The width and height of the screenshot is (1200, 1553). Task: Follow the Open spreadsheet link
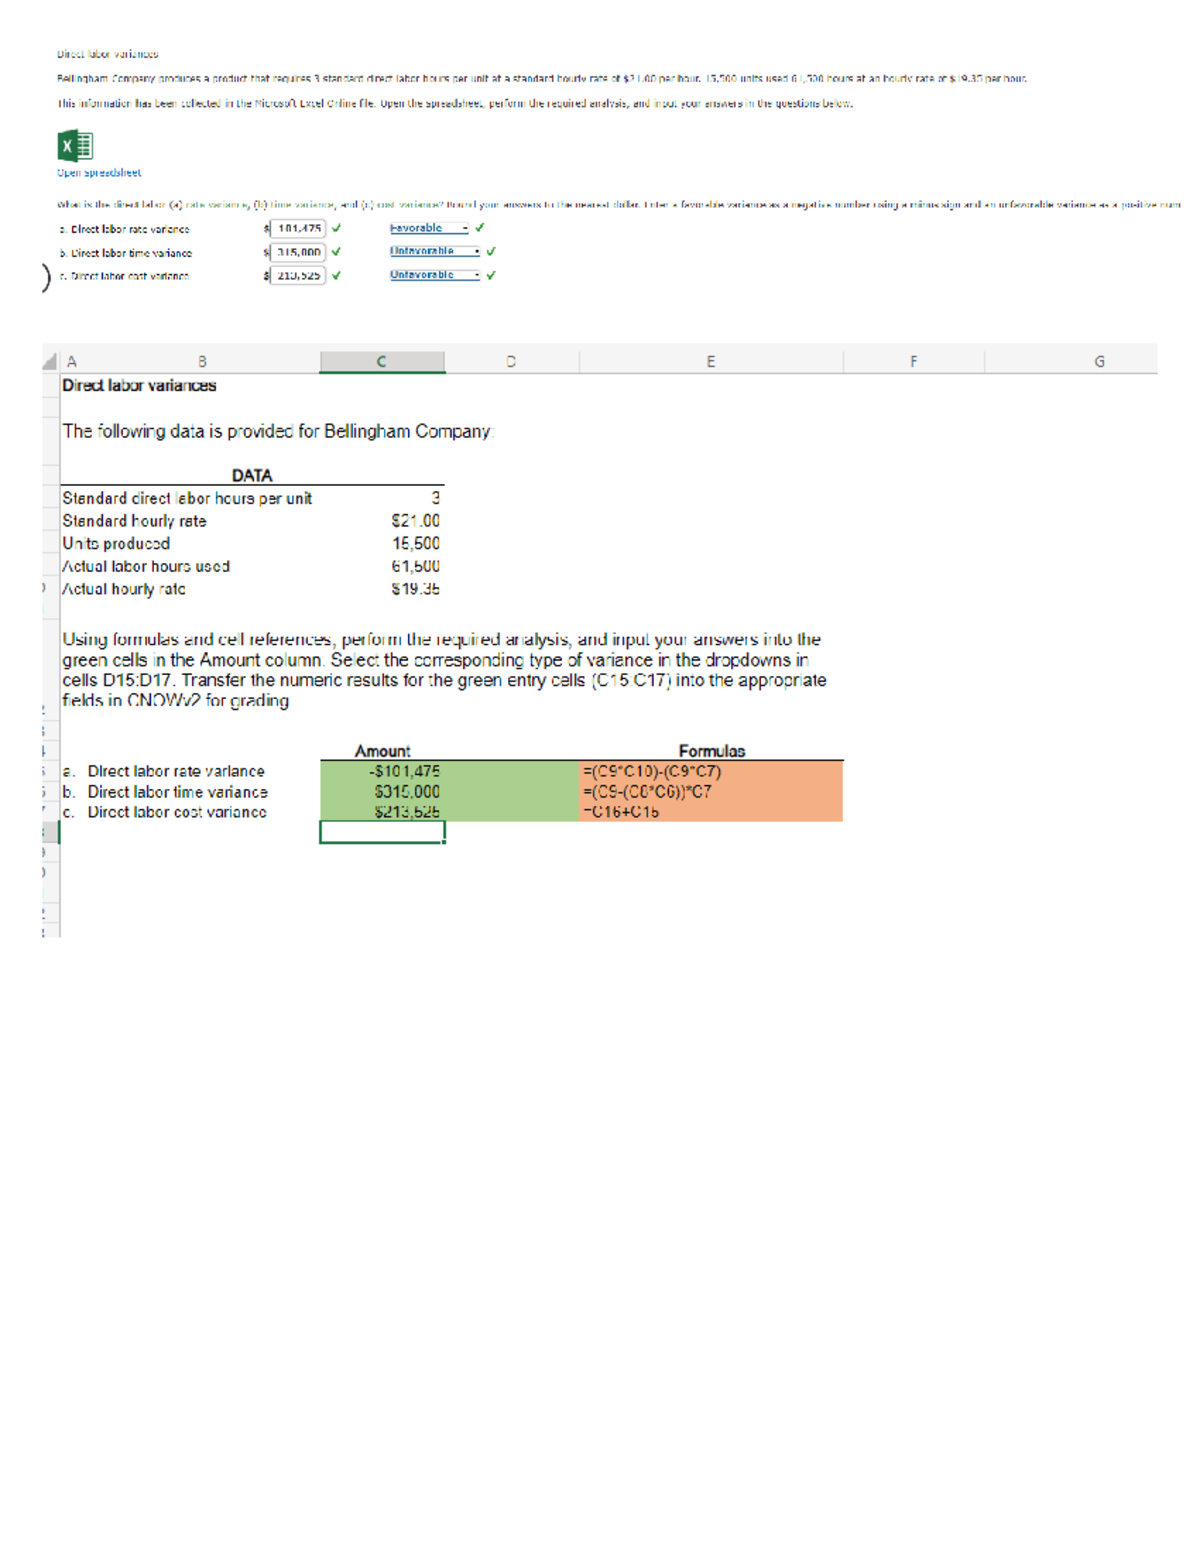click(x=98, y=172)
